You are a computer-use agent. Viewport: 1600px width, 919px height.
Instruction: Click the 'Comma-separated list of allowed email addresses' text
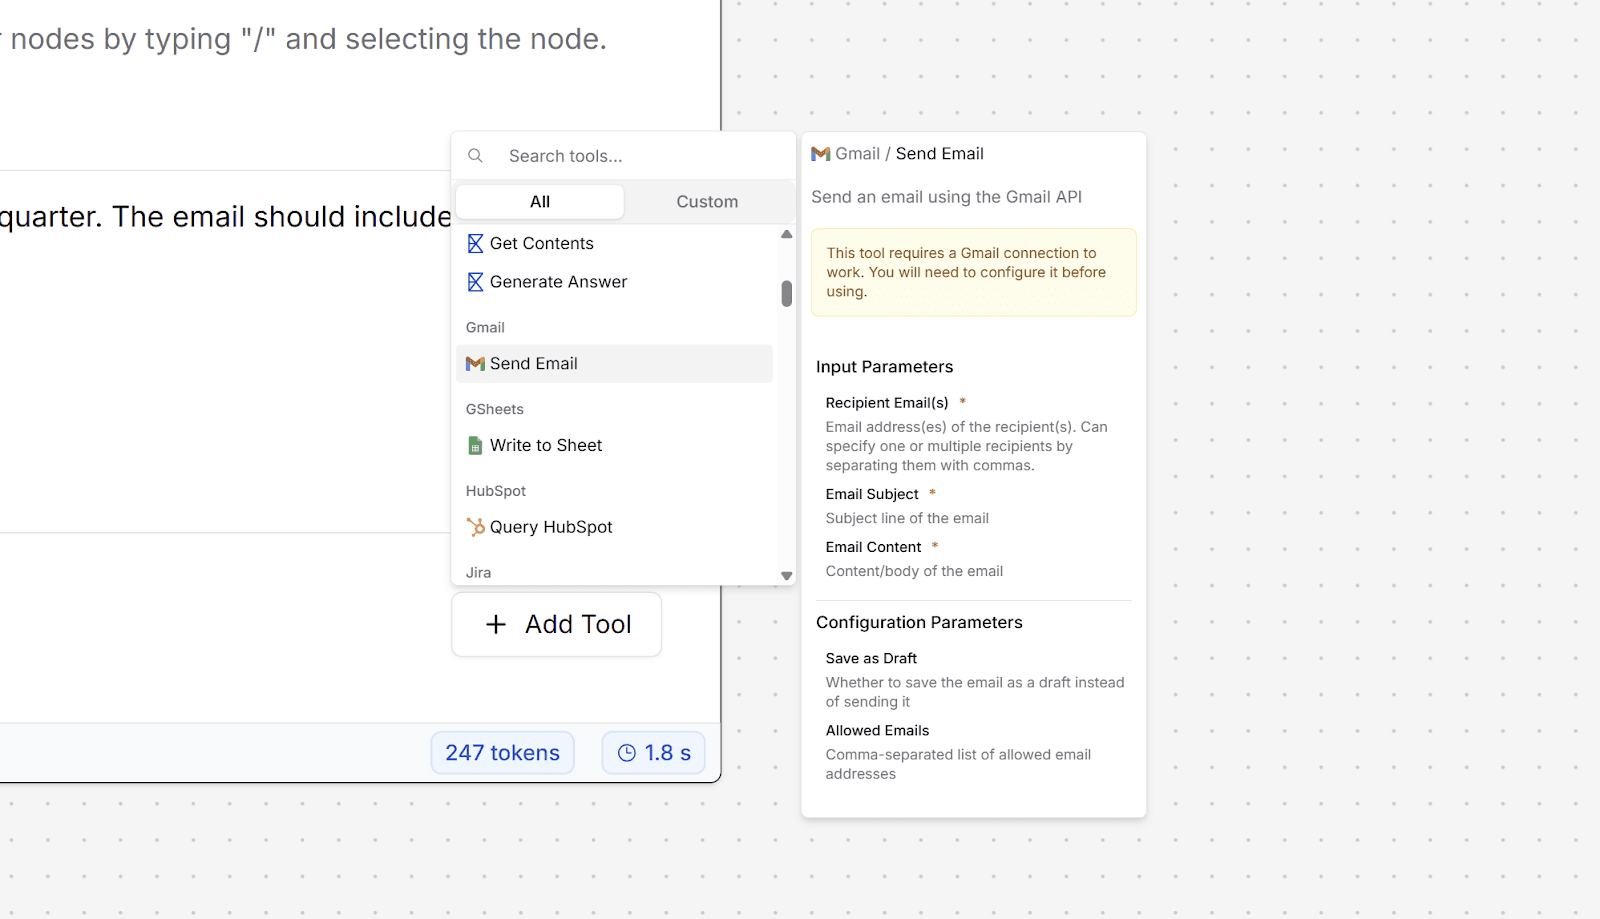[958, 765]
